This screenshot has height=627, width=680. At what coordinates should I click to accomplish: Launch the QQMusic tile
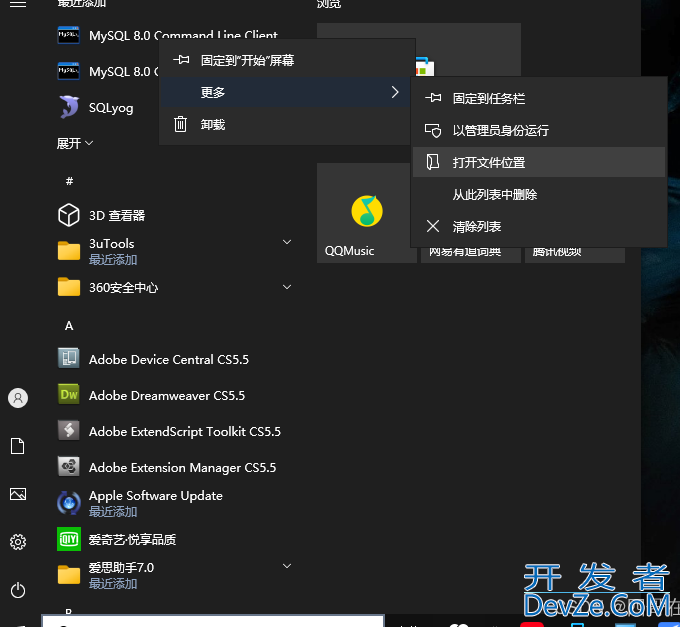pyautogui.click(x=366, y=213)
